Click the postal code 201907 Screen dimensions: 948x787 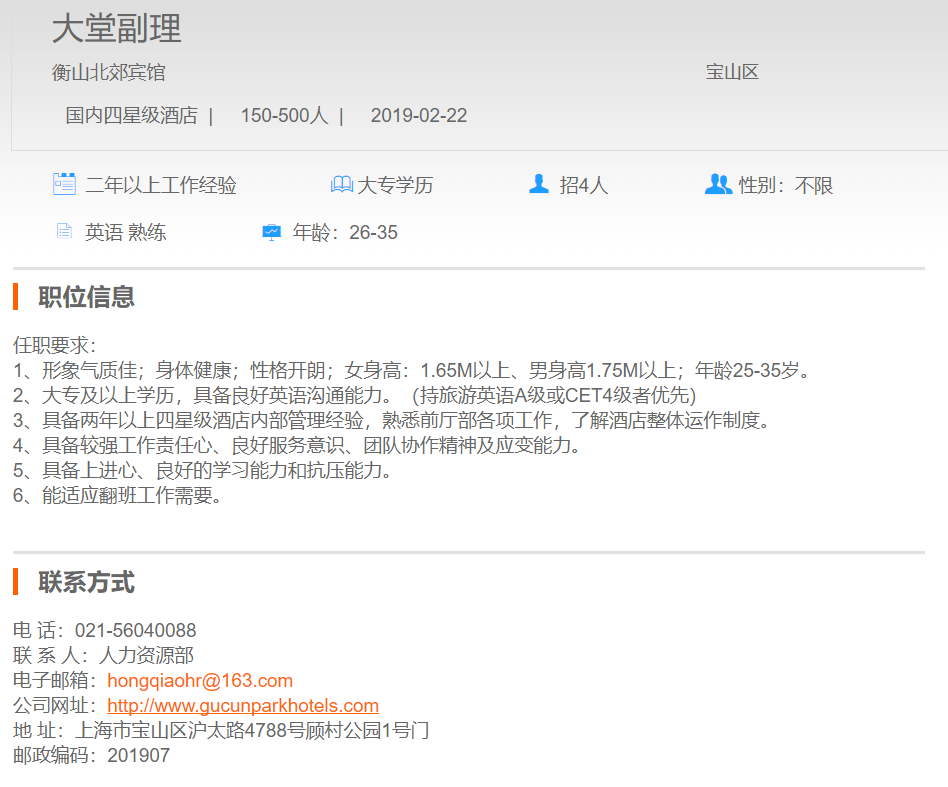click(x=138, y=756)
